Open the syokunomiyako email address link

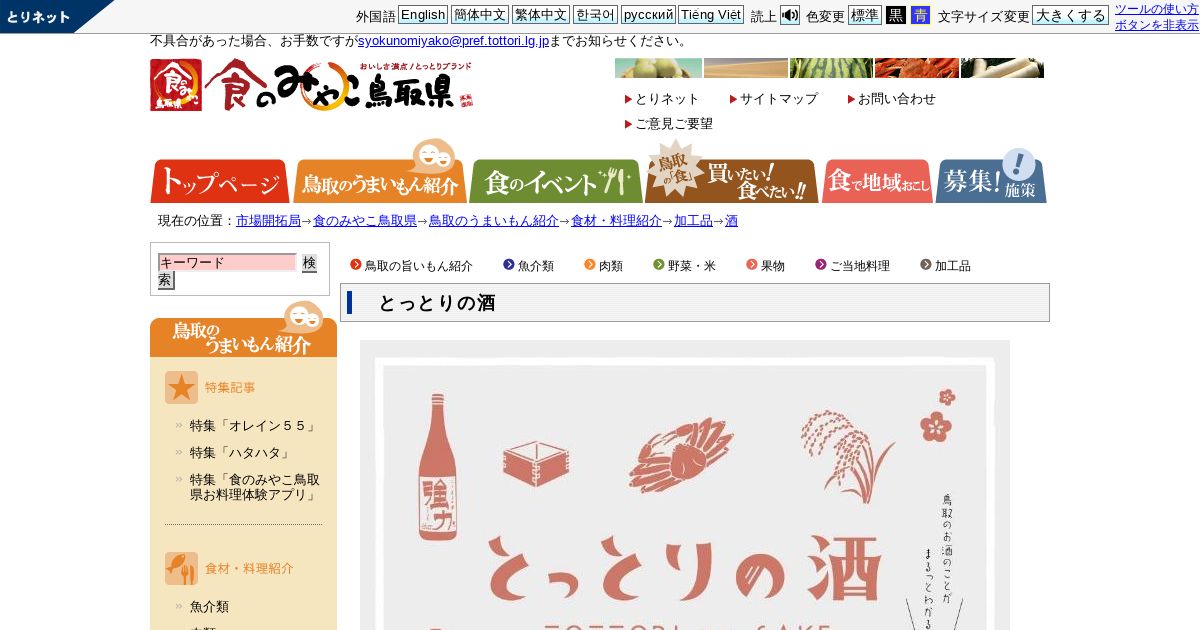click(x=453, y=41)
